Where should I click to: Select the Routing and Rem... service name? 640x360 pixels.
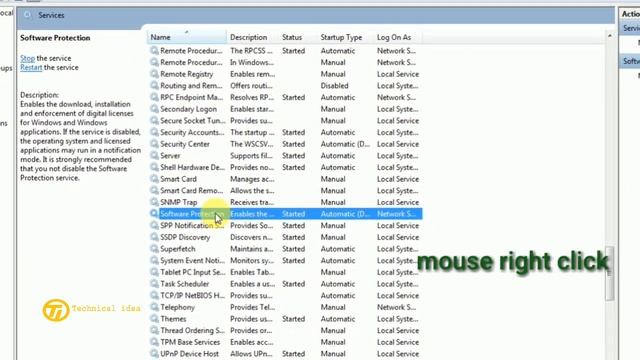[x=191, y=86]
